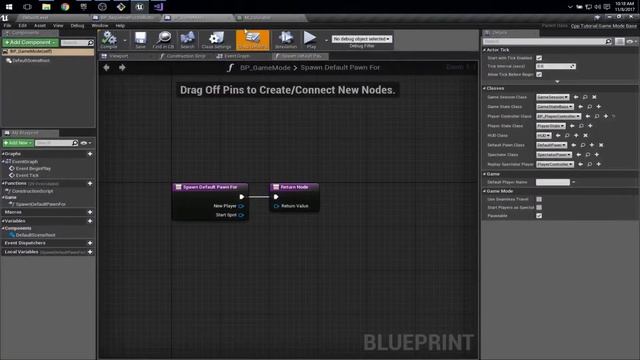The width and height of the screenshot is (640, 360).
Task: Add a local variable with plus icon
Action: 90,252
